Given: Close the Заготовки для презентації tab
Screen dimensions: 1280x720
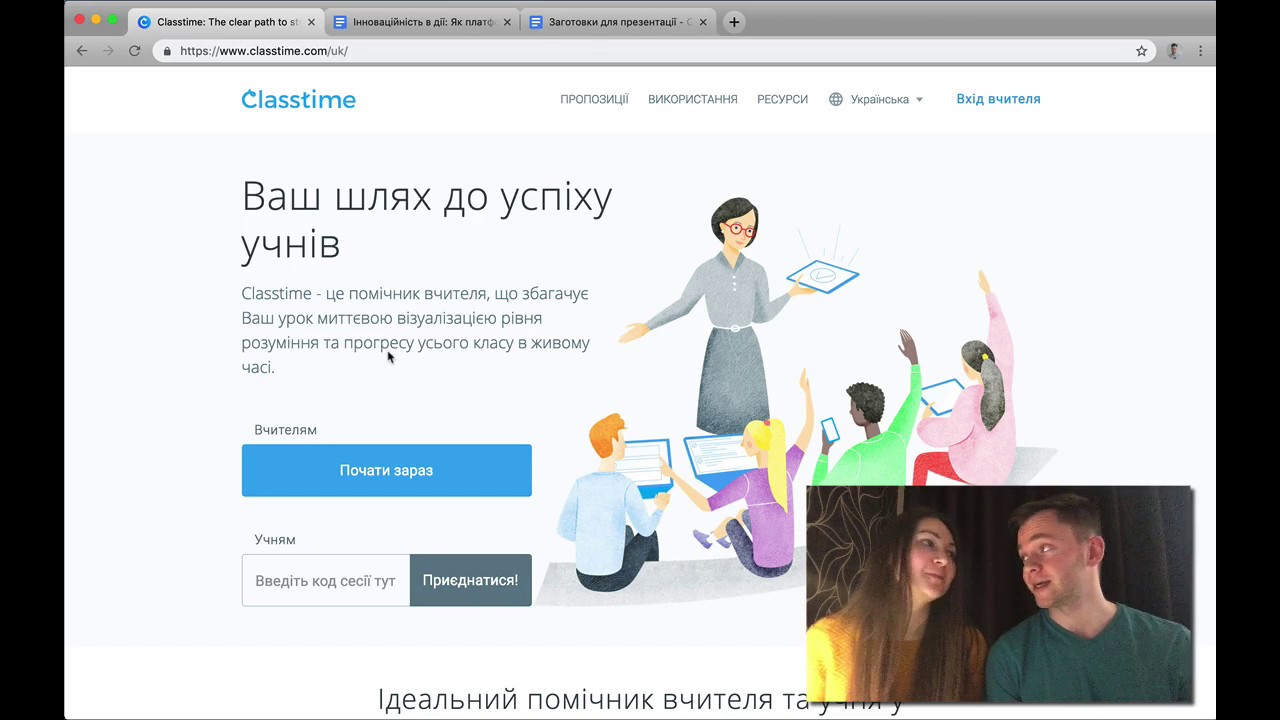Looking at the screenshot, I should pos(703,22).
